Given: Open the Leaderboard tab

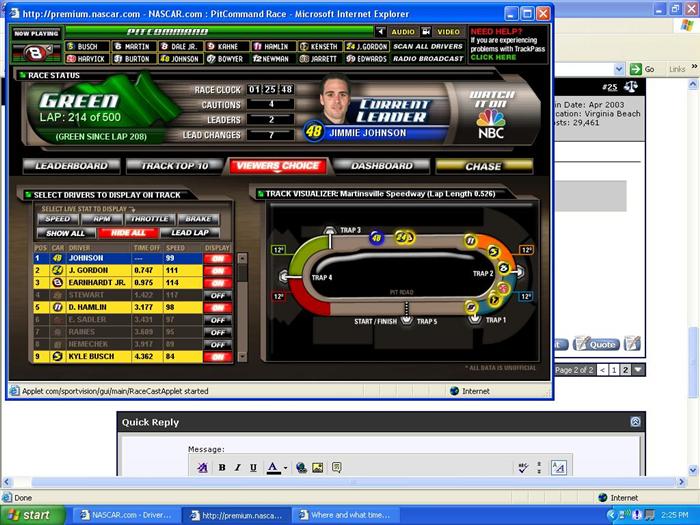Looking at the screenshot, I should tap(71, 166).
